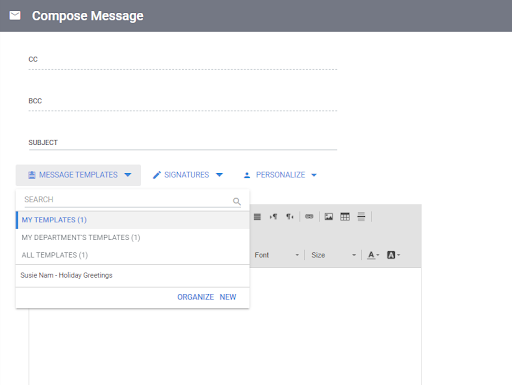Open the background color picker

coord(393,255)
